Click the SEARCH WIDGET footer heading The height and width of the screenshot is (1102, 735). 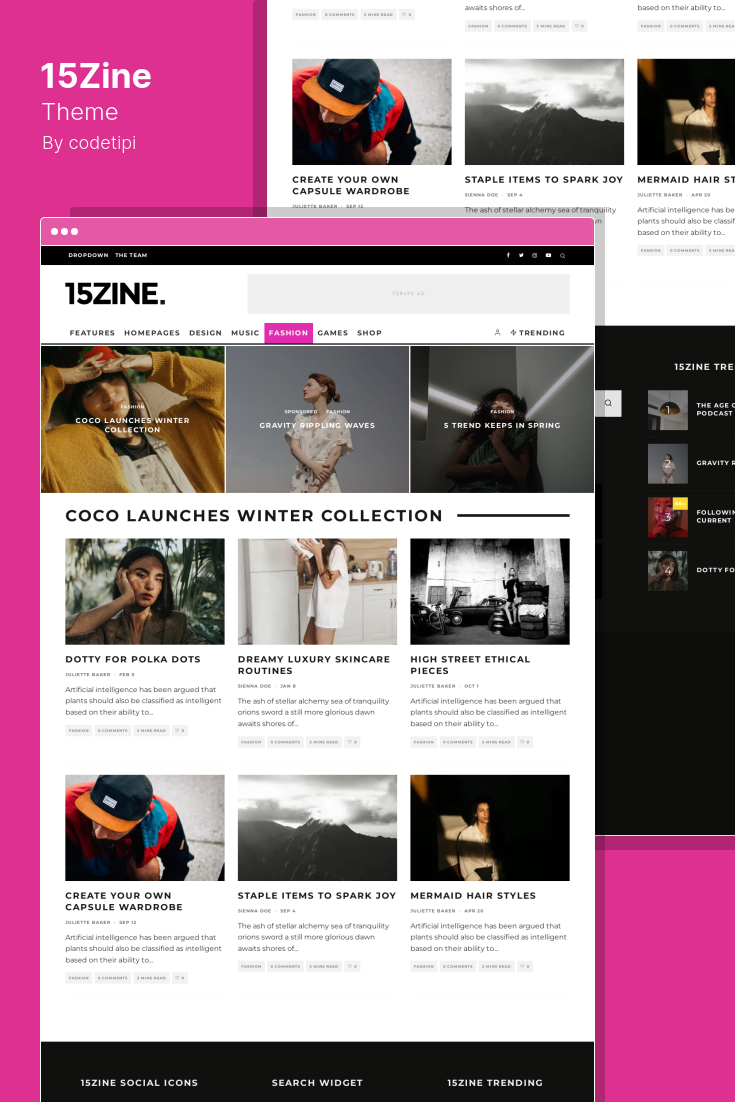[317, 1082]
